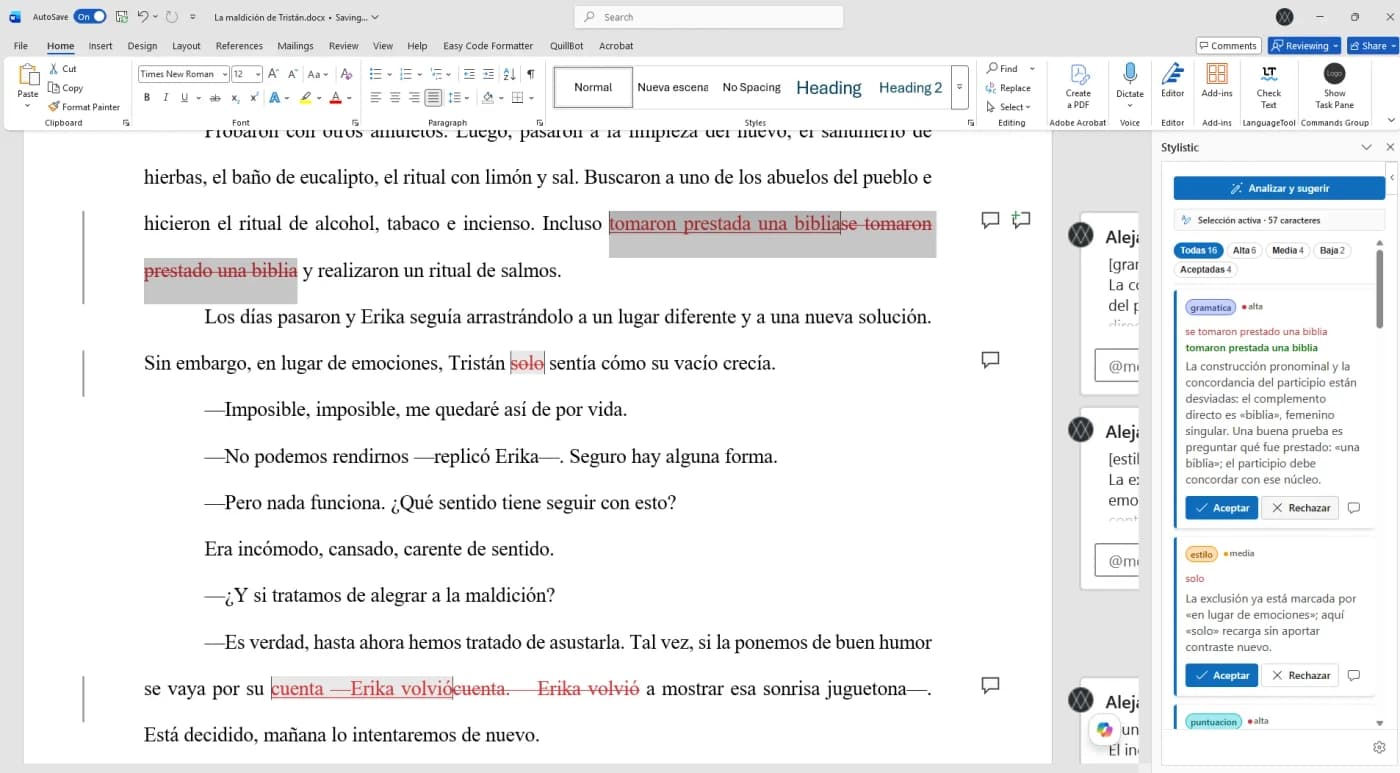The height and width of the screenshot is (773, 1400).
Task: Toggle Underline formatting
Action: pyautogui.click(x=184, y=98)
